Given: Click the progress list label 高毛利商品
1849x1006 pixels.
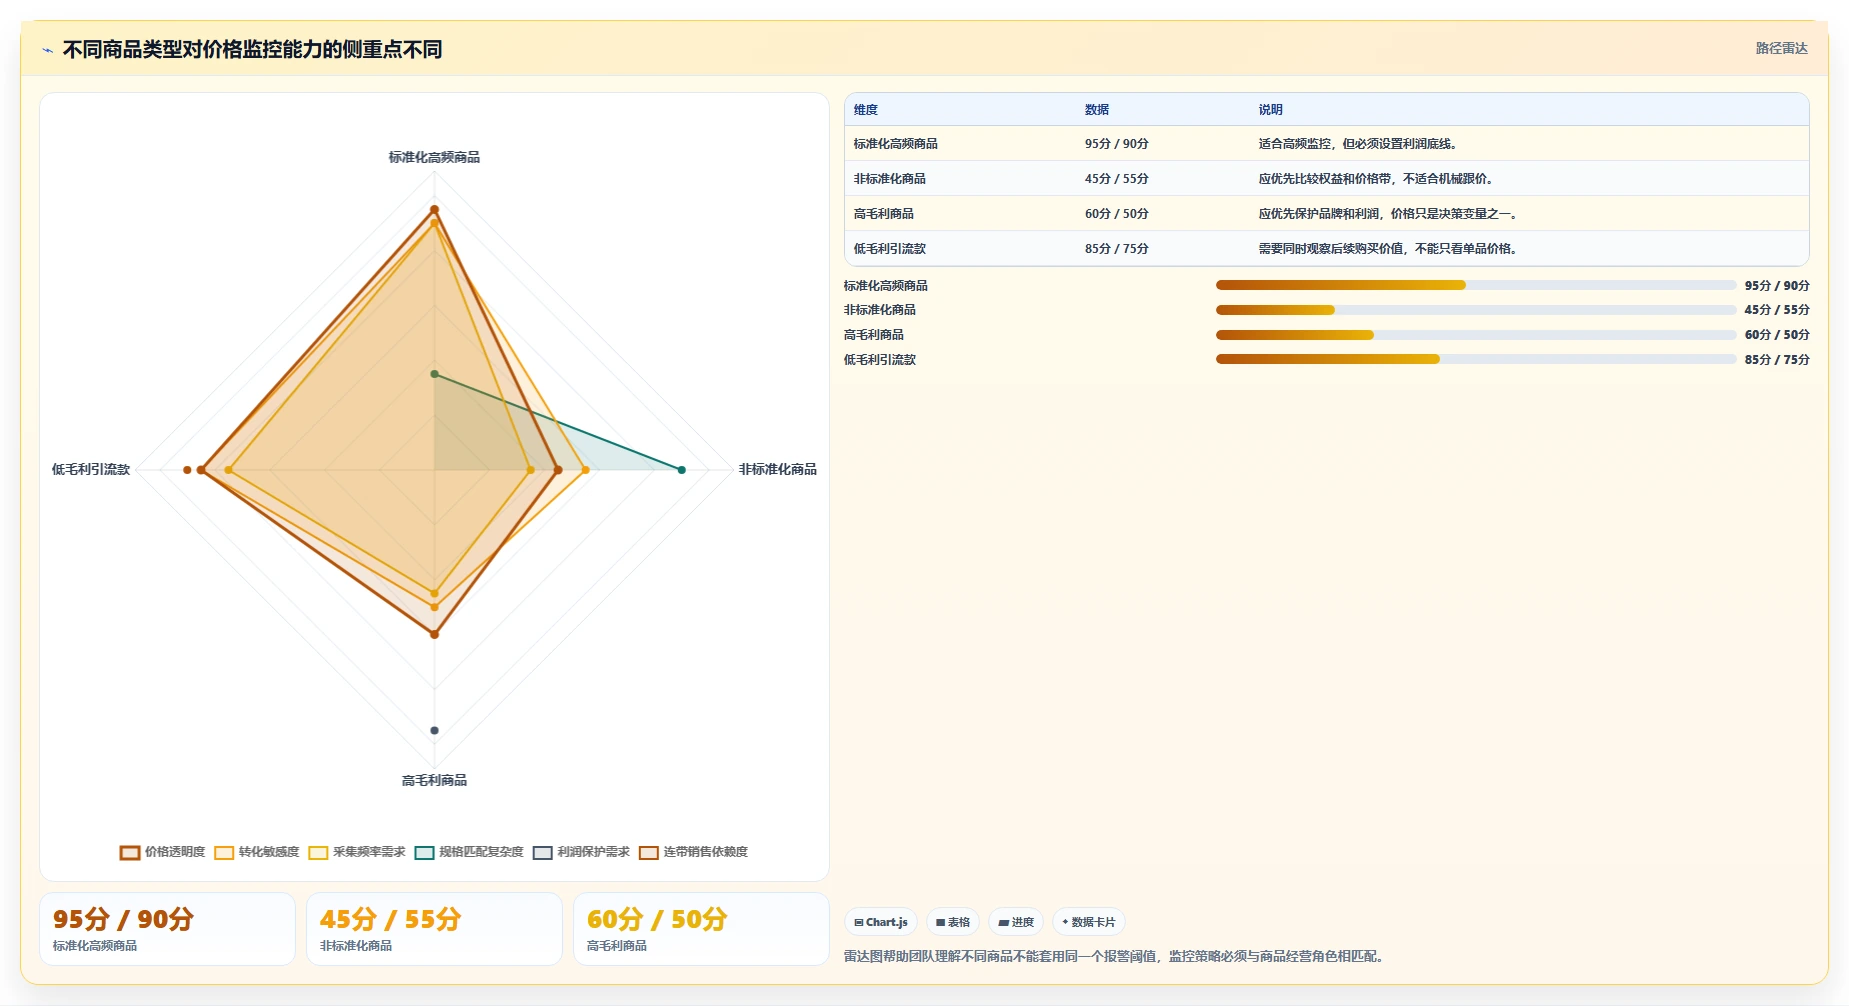Looking at the screenshot, I should pos(874,335).
